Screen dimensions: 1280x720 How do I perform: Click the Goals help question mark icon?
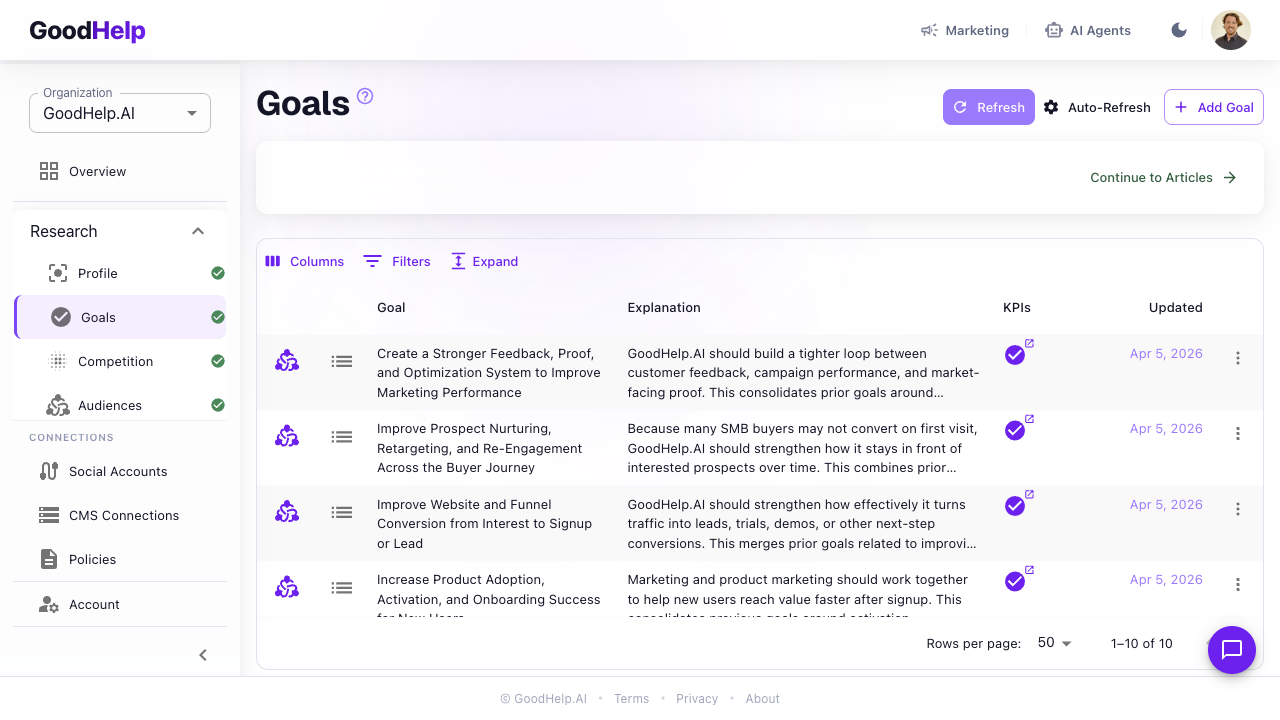point(364,95)
